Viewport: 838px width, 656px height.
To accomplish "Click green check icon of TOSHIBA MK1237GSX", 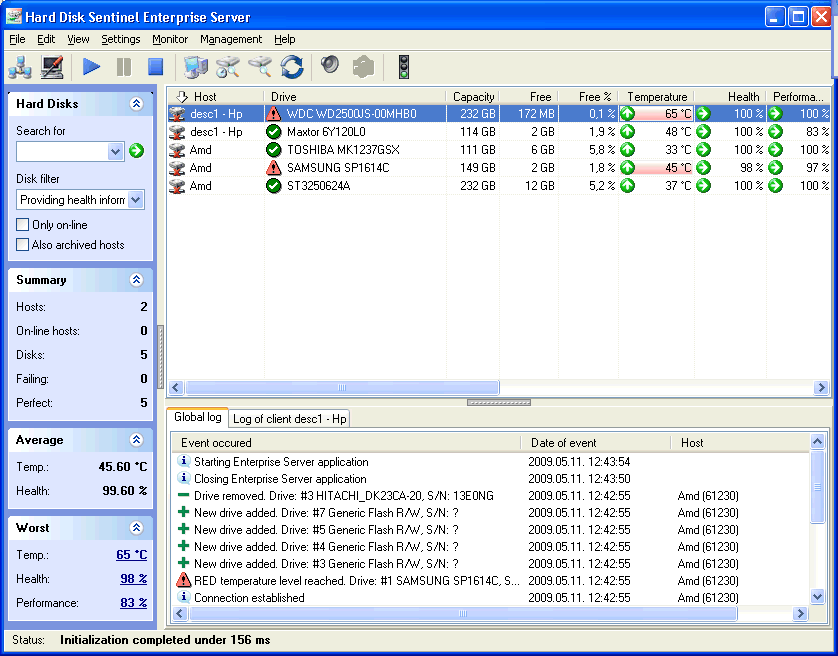I will click(273, 150).
